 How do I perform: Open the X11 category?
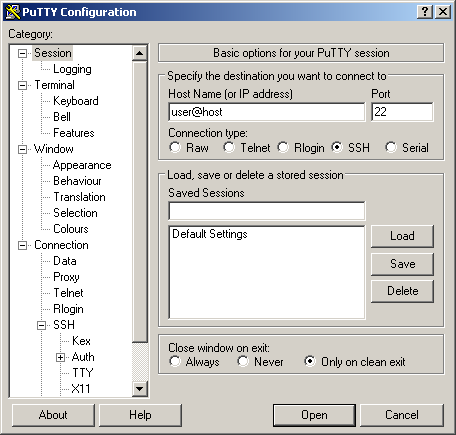81,389
